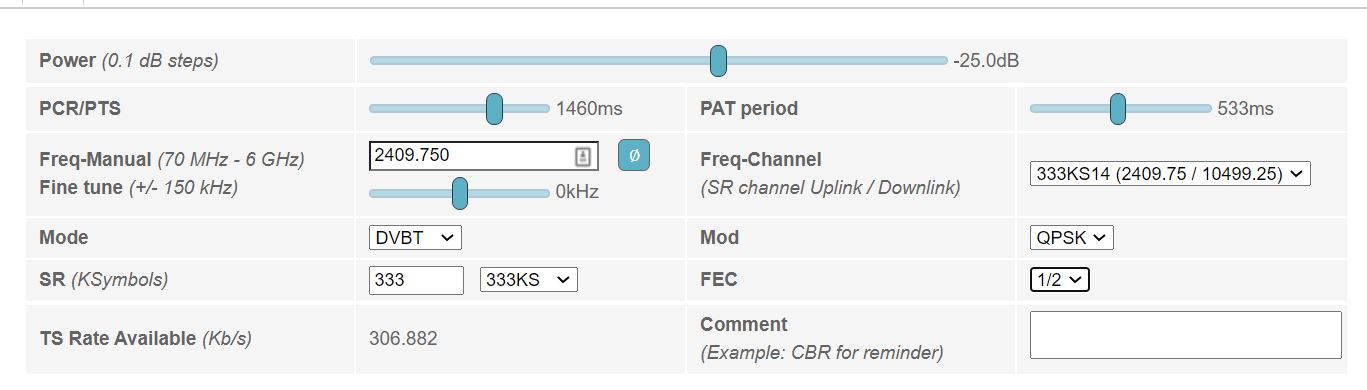Focus the Freq-Manual 2409.750 input
Image resolution: width=1367 pixels, height=390 pixels.
(484, 156)
